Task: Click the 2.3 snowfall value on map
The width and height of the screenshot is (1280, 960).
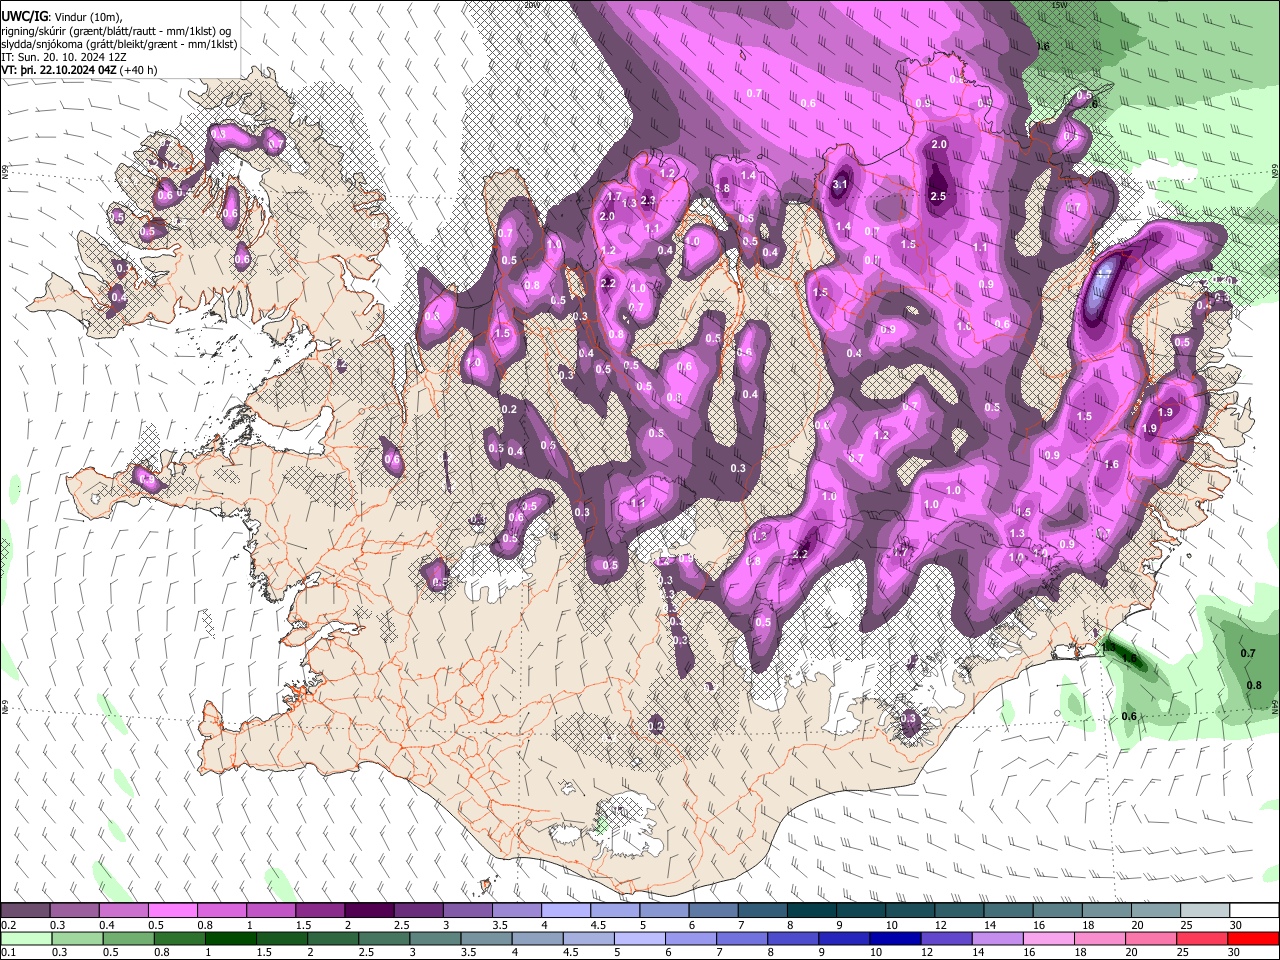Action: (647, 200)
